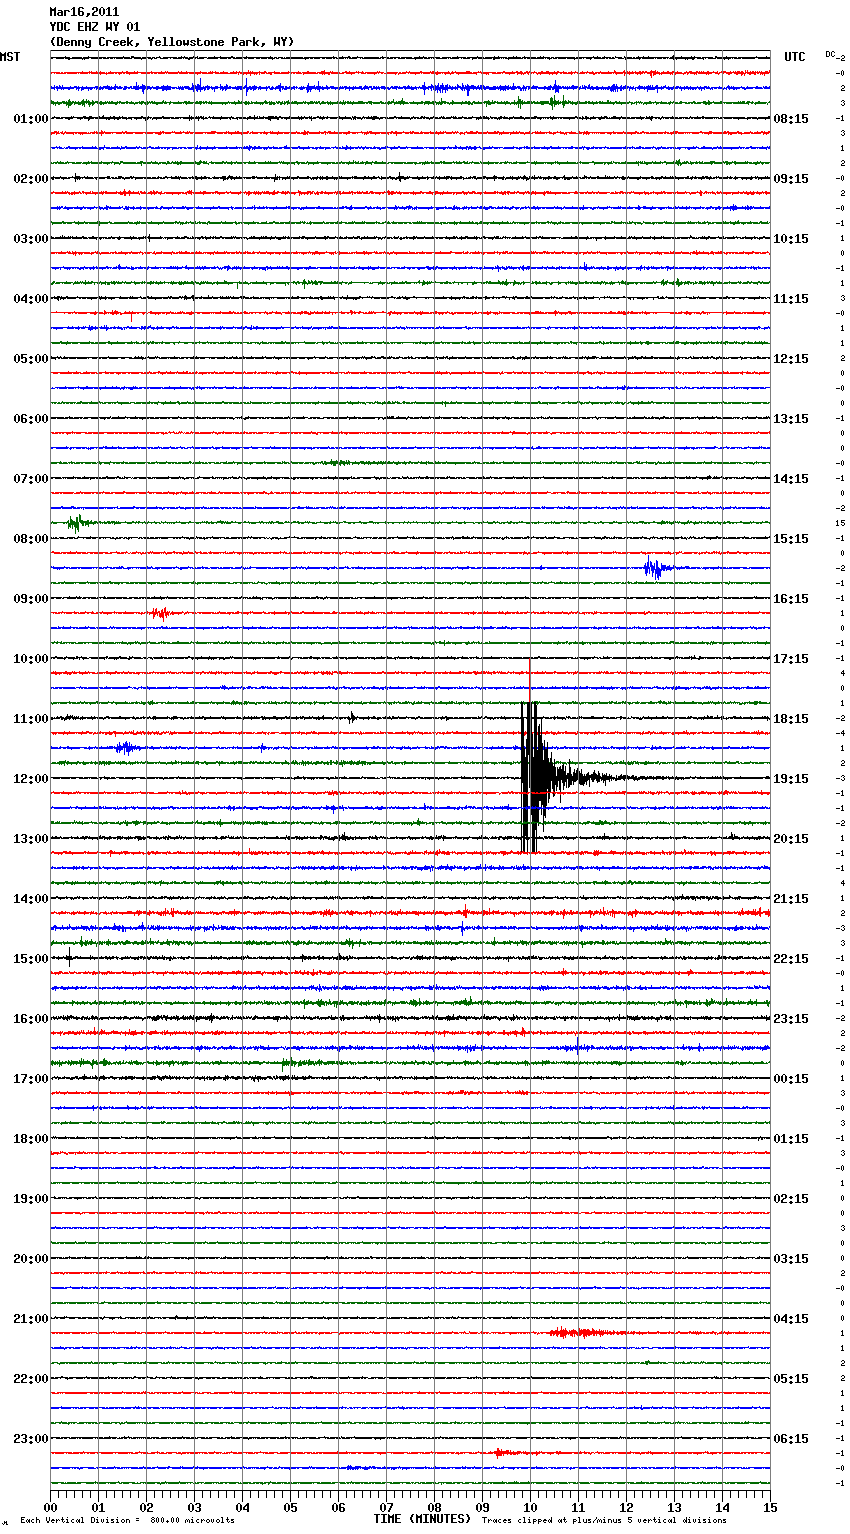Click the red event on the 23:15 trace
This screenshot has height=1534, width=850.
pos(505,1452)
